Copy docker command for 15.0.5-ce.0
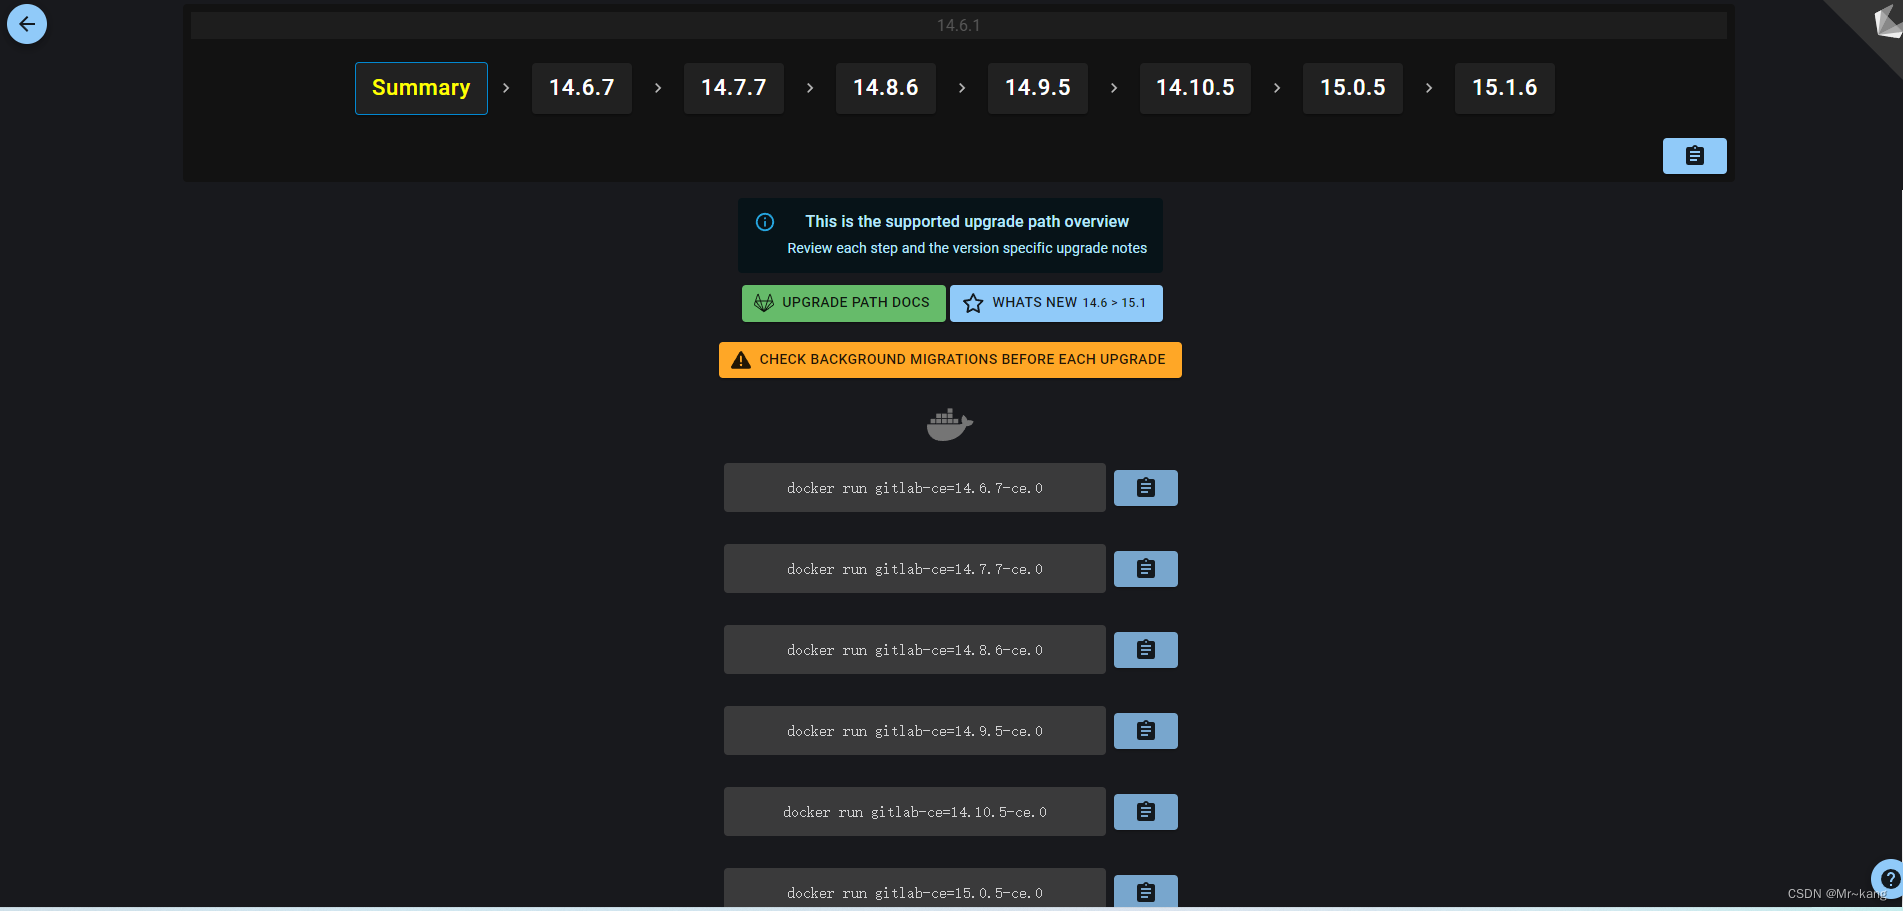The width and height of the screenshot is (1903, 911). [x=1145, y=891]
